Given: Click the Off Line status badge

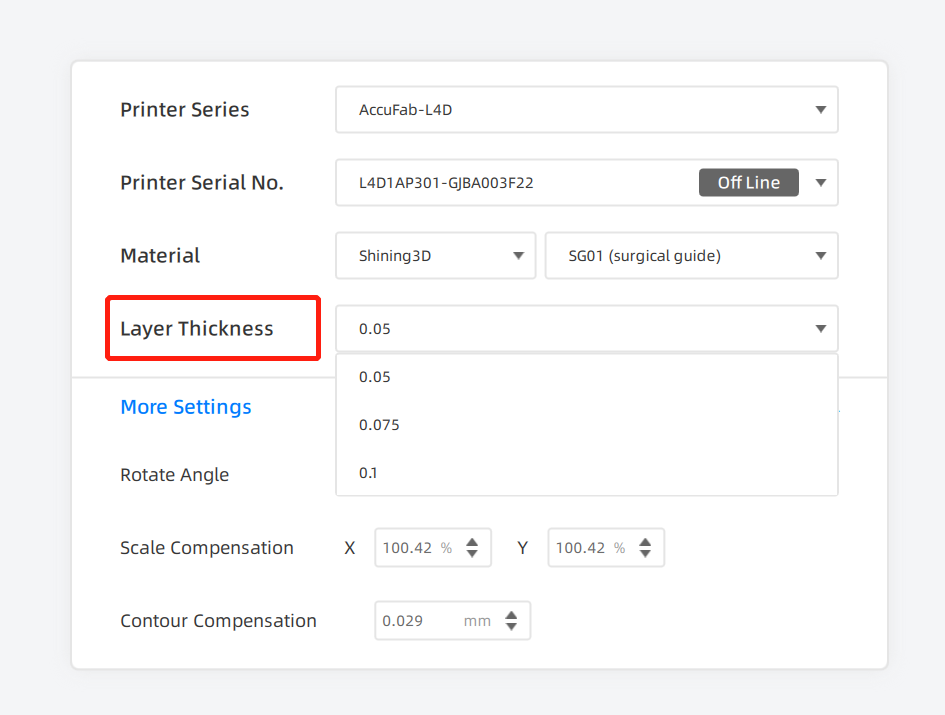Looking at the screenshot, I should click(749, 183).
